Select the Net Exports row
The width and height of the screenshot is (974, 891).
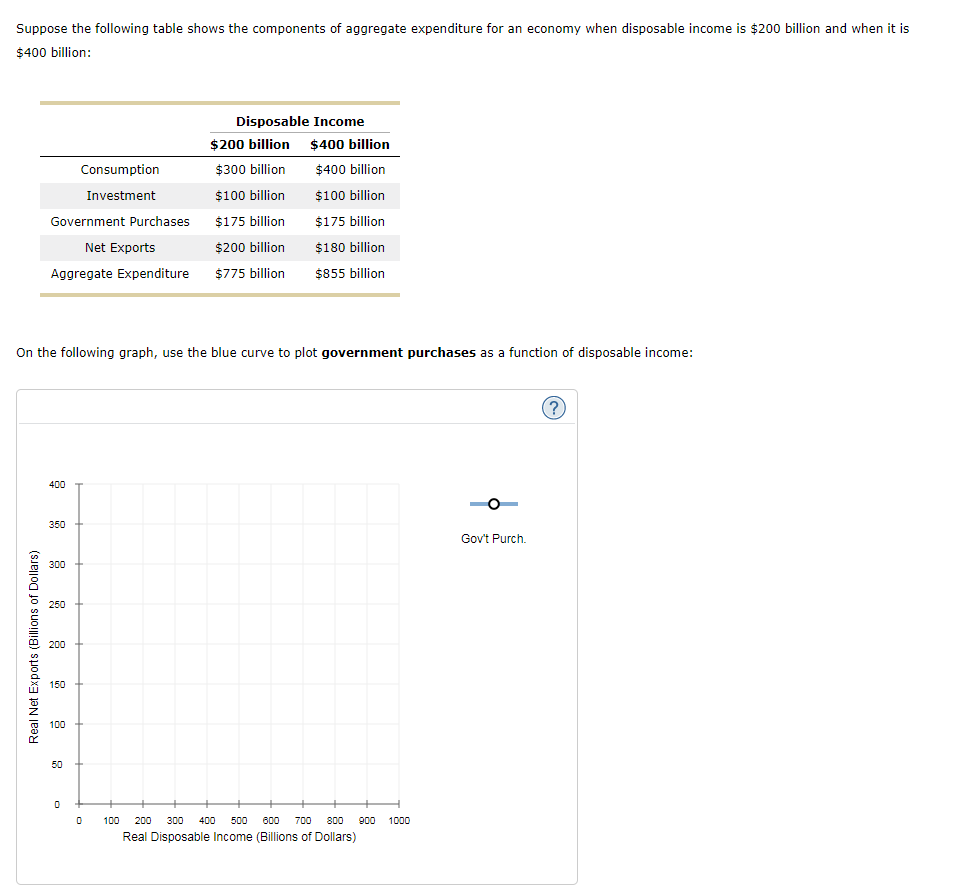[x=120, y=247]
